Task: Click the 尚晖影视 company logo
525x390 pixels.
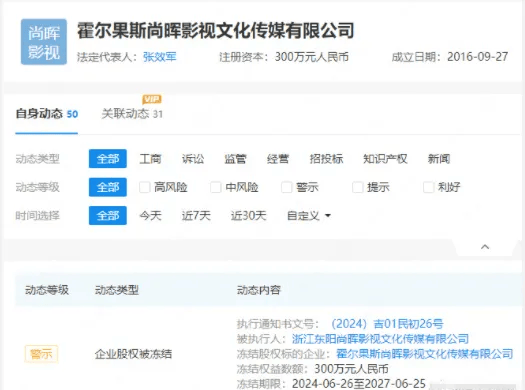Action: (x=44, y=42)
